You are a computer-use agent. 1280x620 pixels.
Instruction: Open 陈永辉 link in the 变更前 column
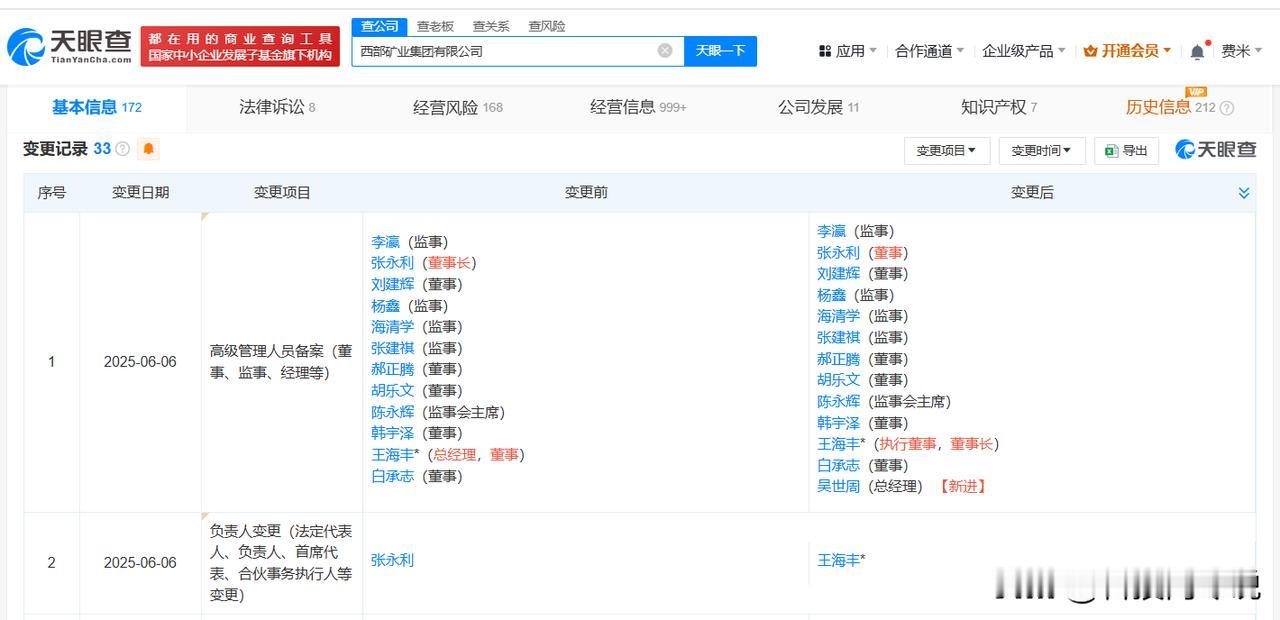(x=392, y=412)
